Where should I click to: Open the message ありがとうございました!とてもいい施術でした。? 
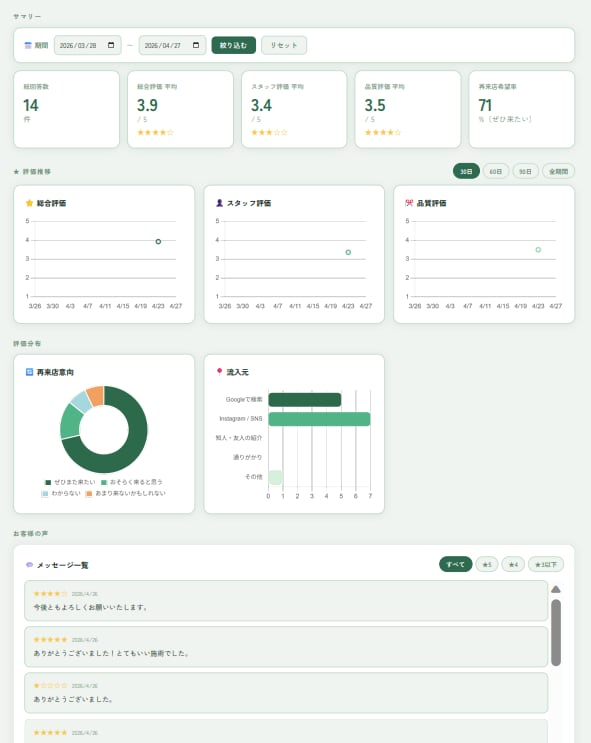286,646
